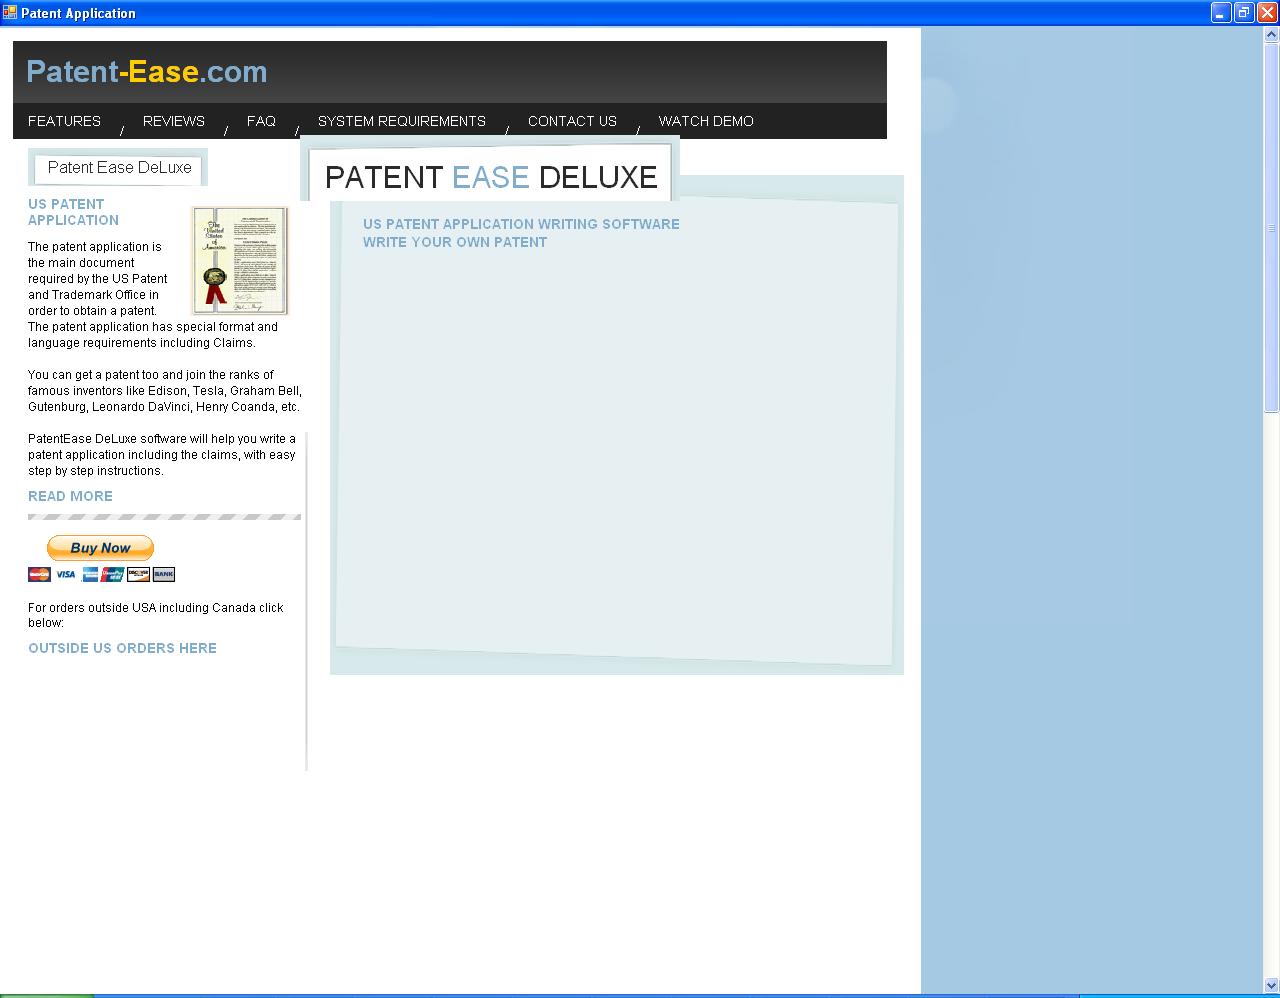Close the Patent Application window
This screenshot has height=998, width=1280.
pyautogui.click(x=1267, y=13)
